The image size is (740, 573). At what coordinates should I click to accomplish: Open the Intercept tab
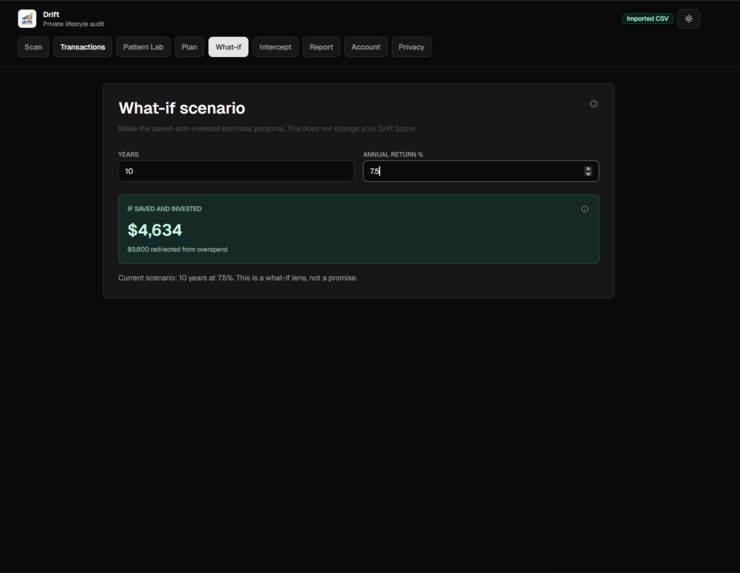point(275,47)
